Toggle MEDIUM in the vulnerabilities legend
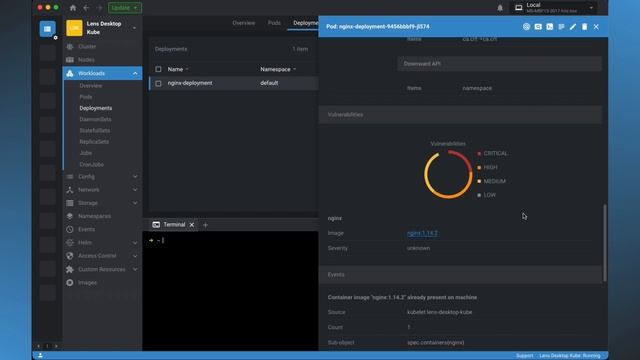The height and width of the screenshot is (360, 640). point(492,181)
